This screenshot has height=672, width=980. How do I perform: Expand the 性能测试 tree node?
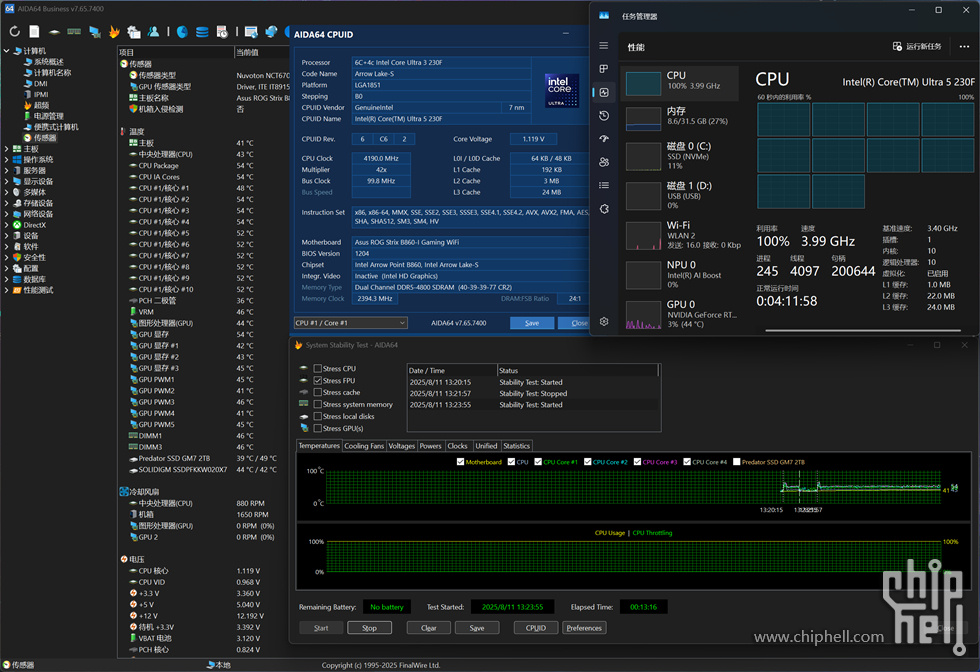6,290
